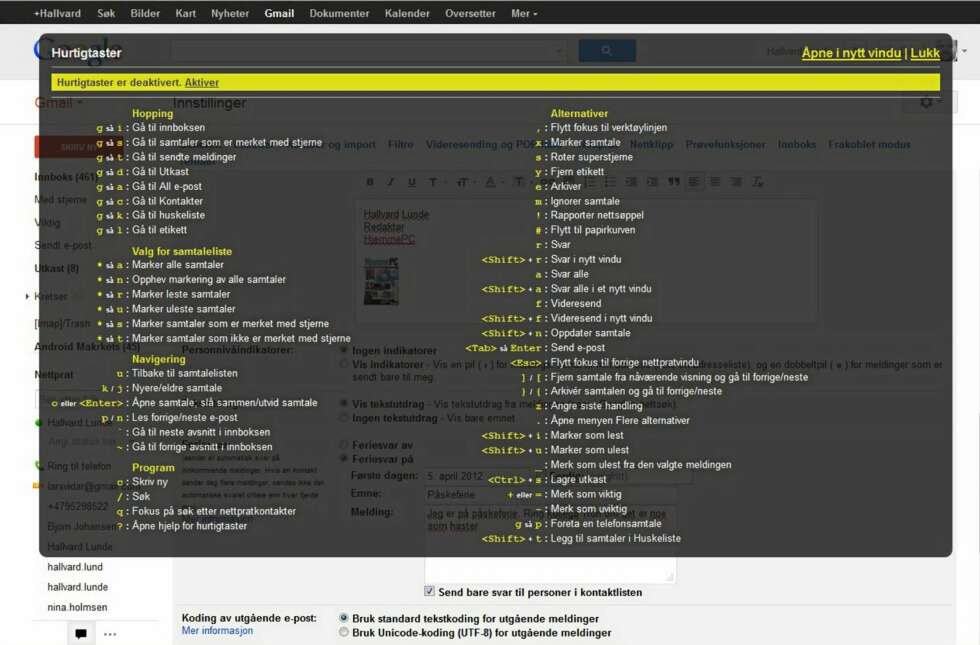Screen dimensions: 980x645
Task: Click the 'Tilbake til samtalelisten' shortcut row
Action: pos(177,373)
